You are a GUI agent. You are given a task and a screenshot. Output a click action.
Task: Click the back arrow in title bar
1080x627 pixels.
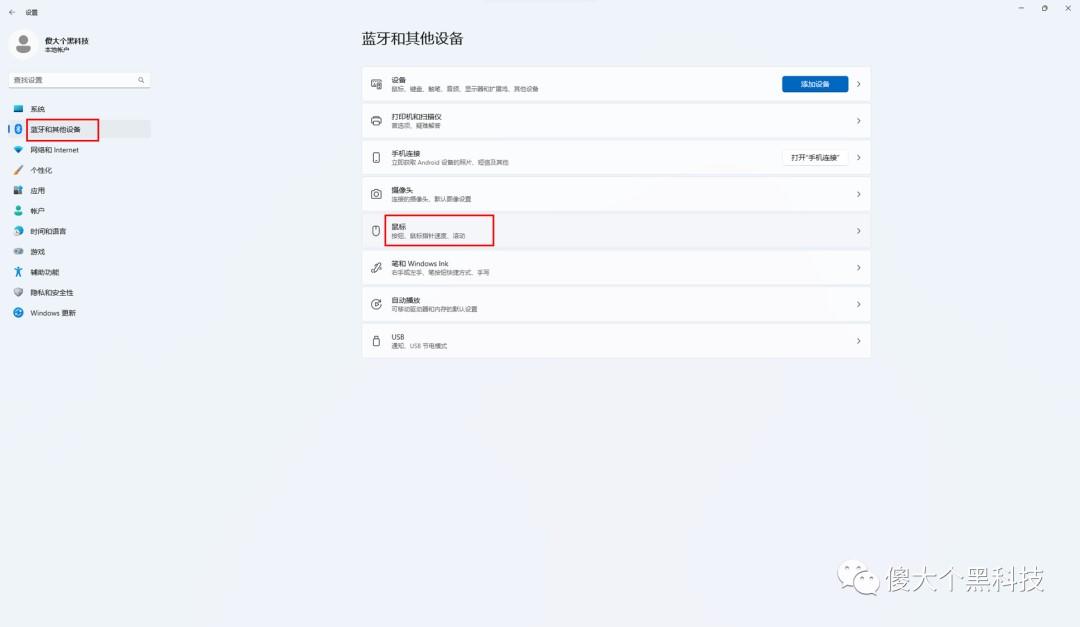[12, 12]
